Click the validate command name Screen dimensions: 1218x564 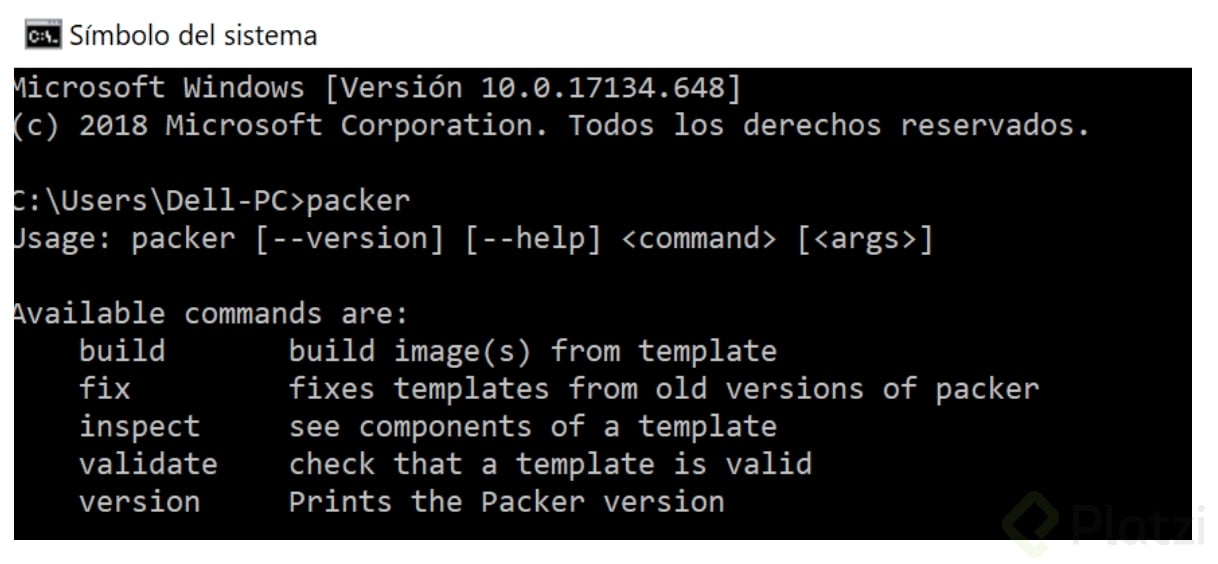point(148,464)
